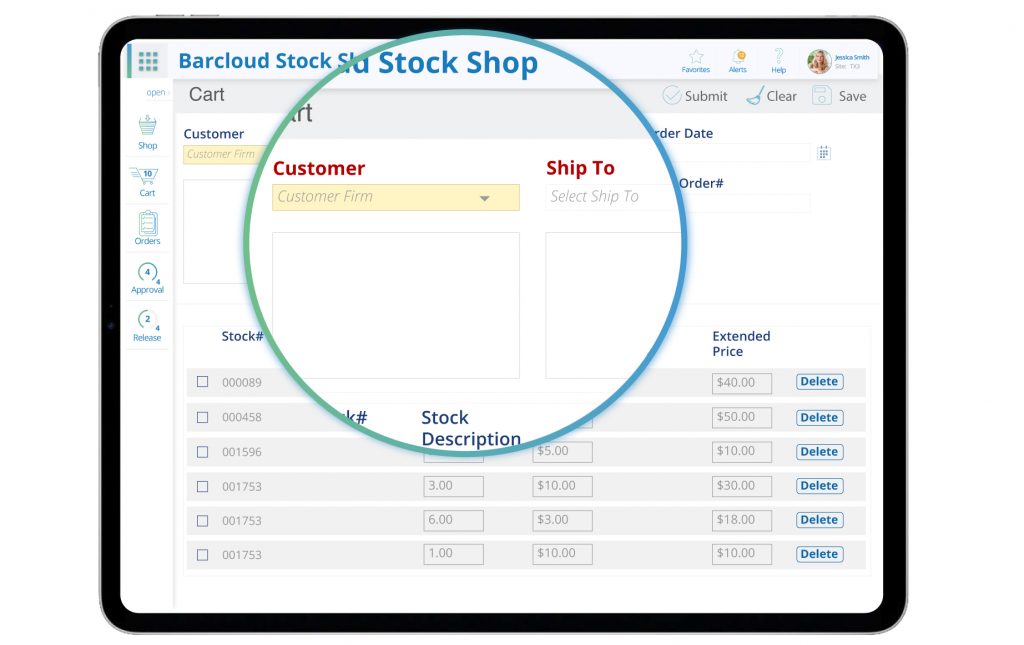Clear the cart with the broom button
This screenshot has width=1024, height=645.
click(x=772, y=96)
